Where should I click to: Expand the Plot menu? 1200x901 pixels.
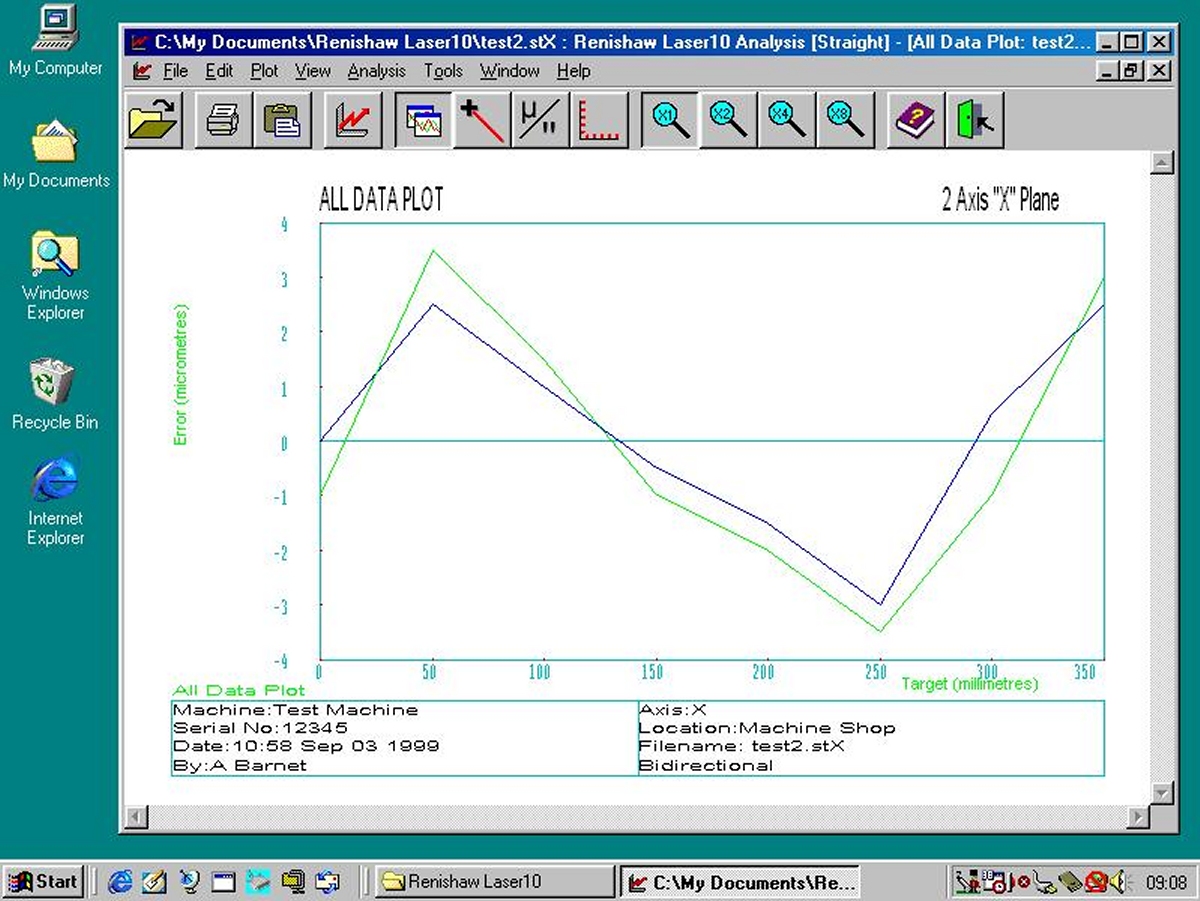(x=264, y=71)
